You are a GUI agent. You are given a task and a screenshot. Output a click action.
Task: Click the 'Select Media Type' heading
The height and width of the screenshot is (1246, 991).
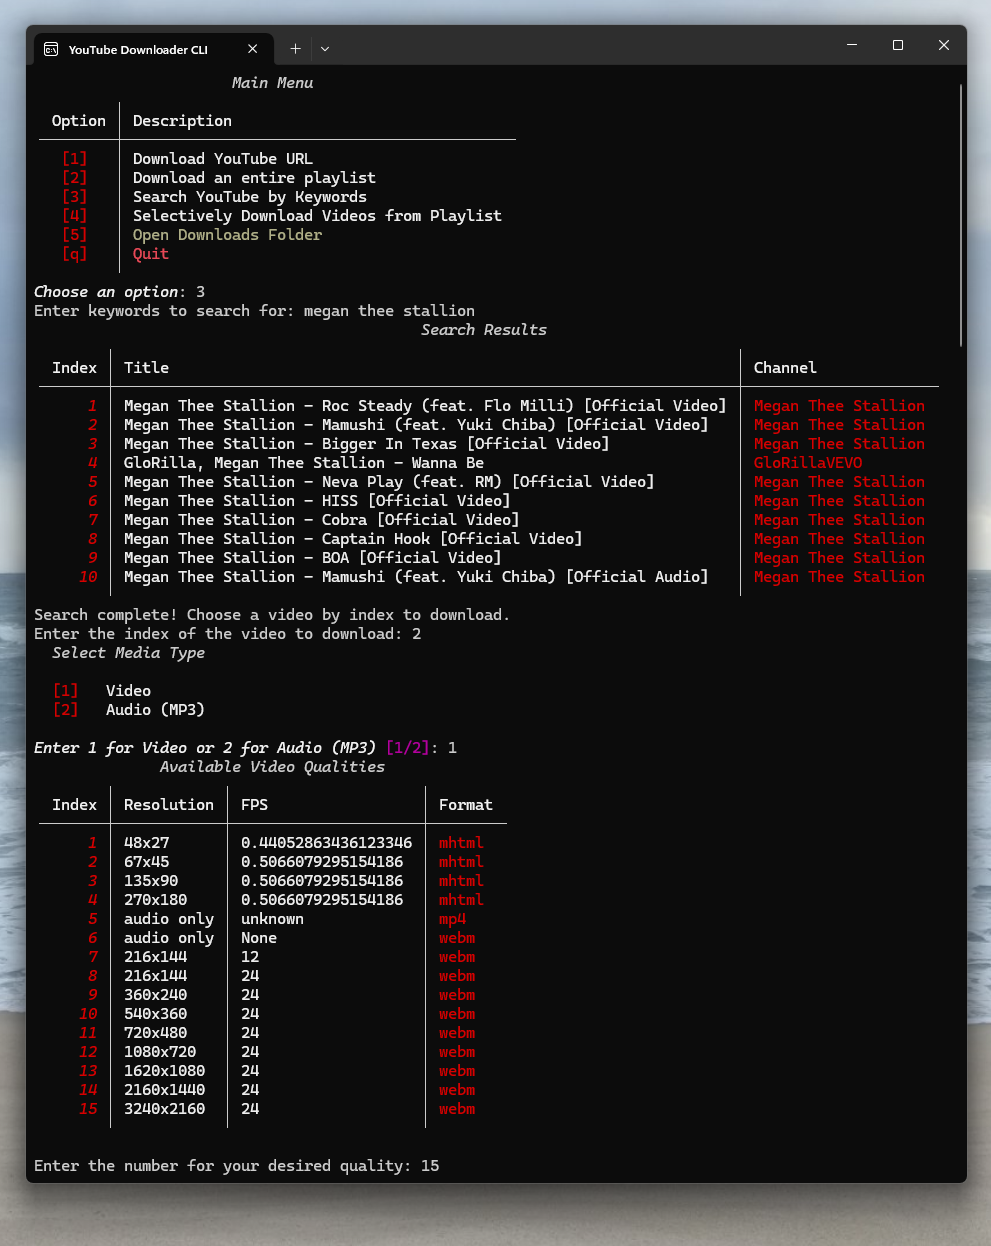click(128, 653)
